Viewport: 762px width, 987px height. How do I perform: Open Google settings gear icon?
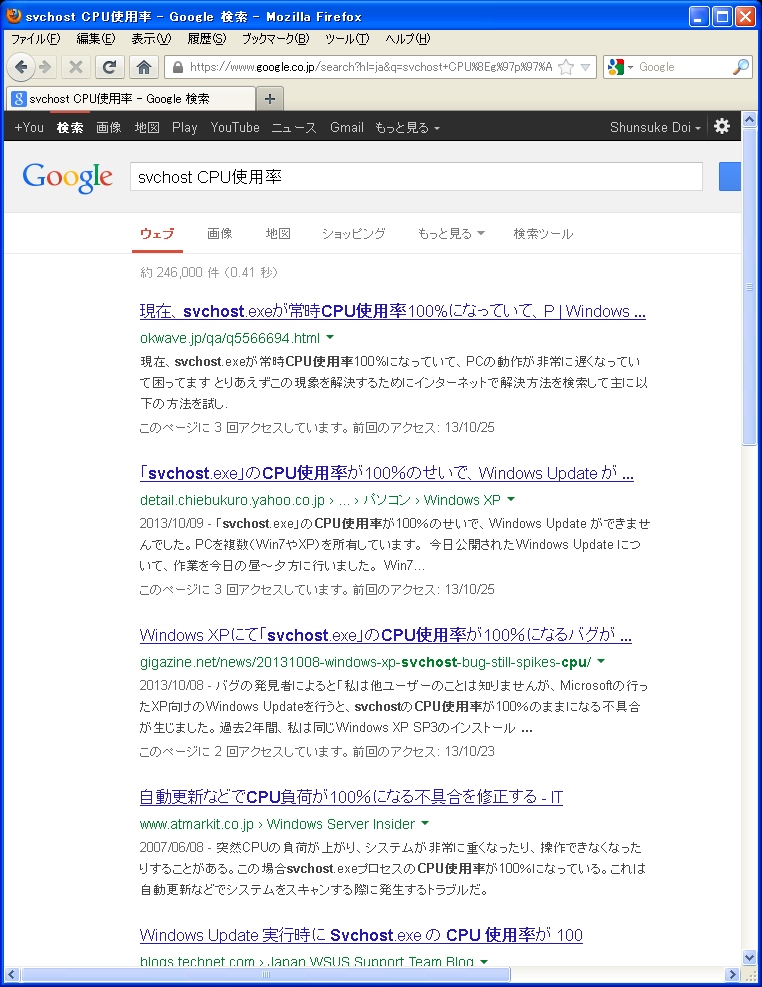click(x=722, y=127)
